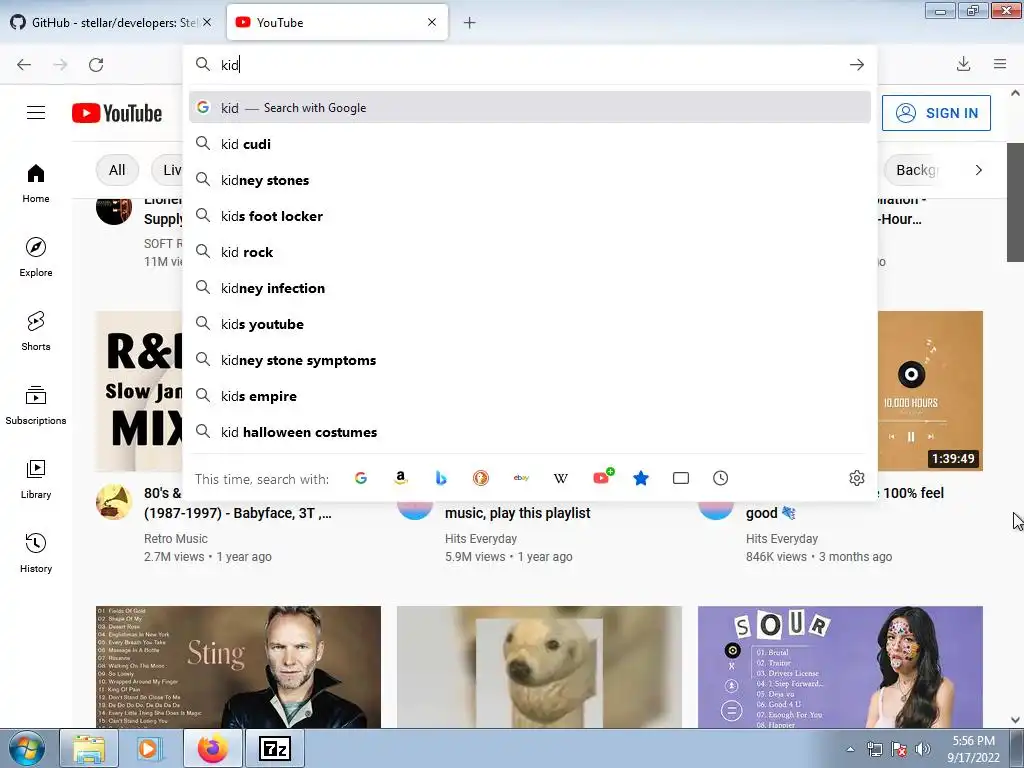Click the browser back arrow
The height and width of the screenshot is (768, 1024).
tap(24, 65)
